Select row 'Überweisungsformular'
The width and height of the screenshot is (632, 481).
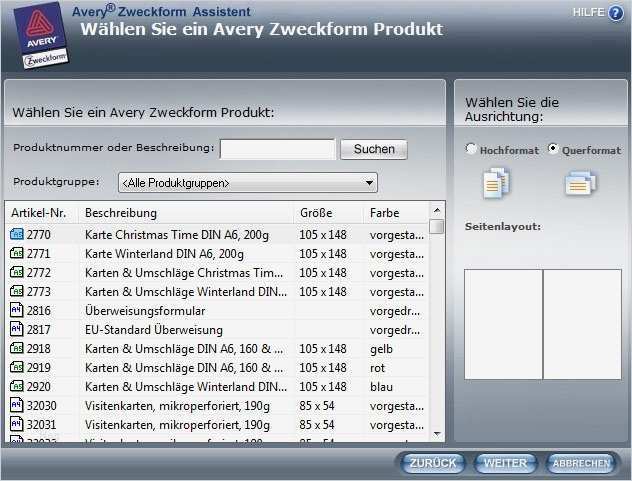(x=218, y=310)
